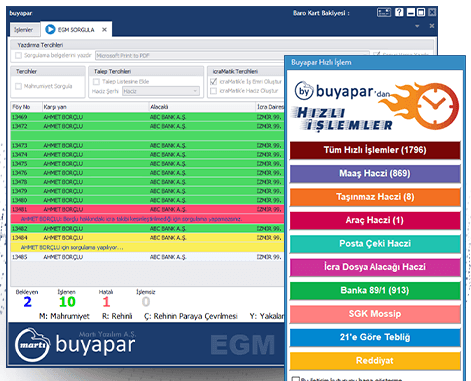Select row with Föy No 13474
This screenshot has width=471, height=381.
coord(147,155)
